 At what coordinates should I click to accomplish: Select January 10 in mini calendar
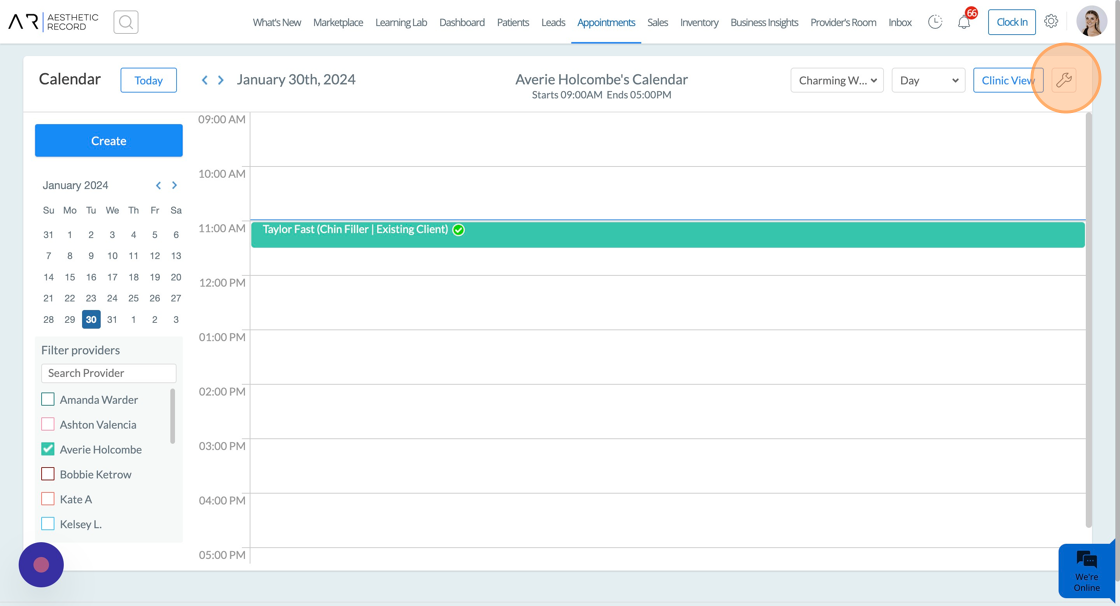point(112,256)
